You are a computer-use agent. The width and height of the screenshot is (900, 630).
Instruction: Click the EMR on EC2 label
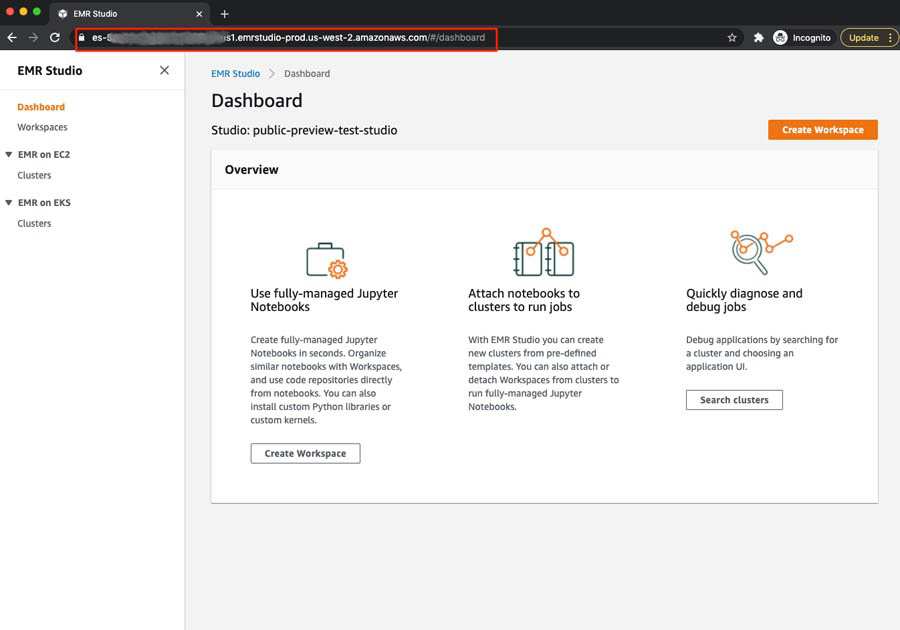pos(44,154)
